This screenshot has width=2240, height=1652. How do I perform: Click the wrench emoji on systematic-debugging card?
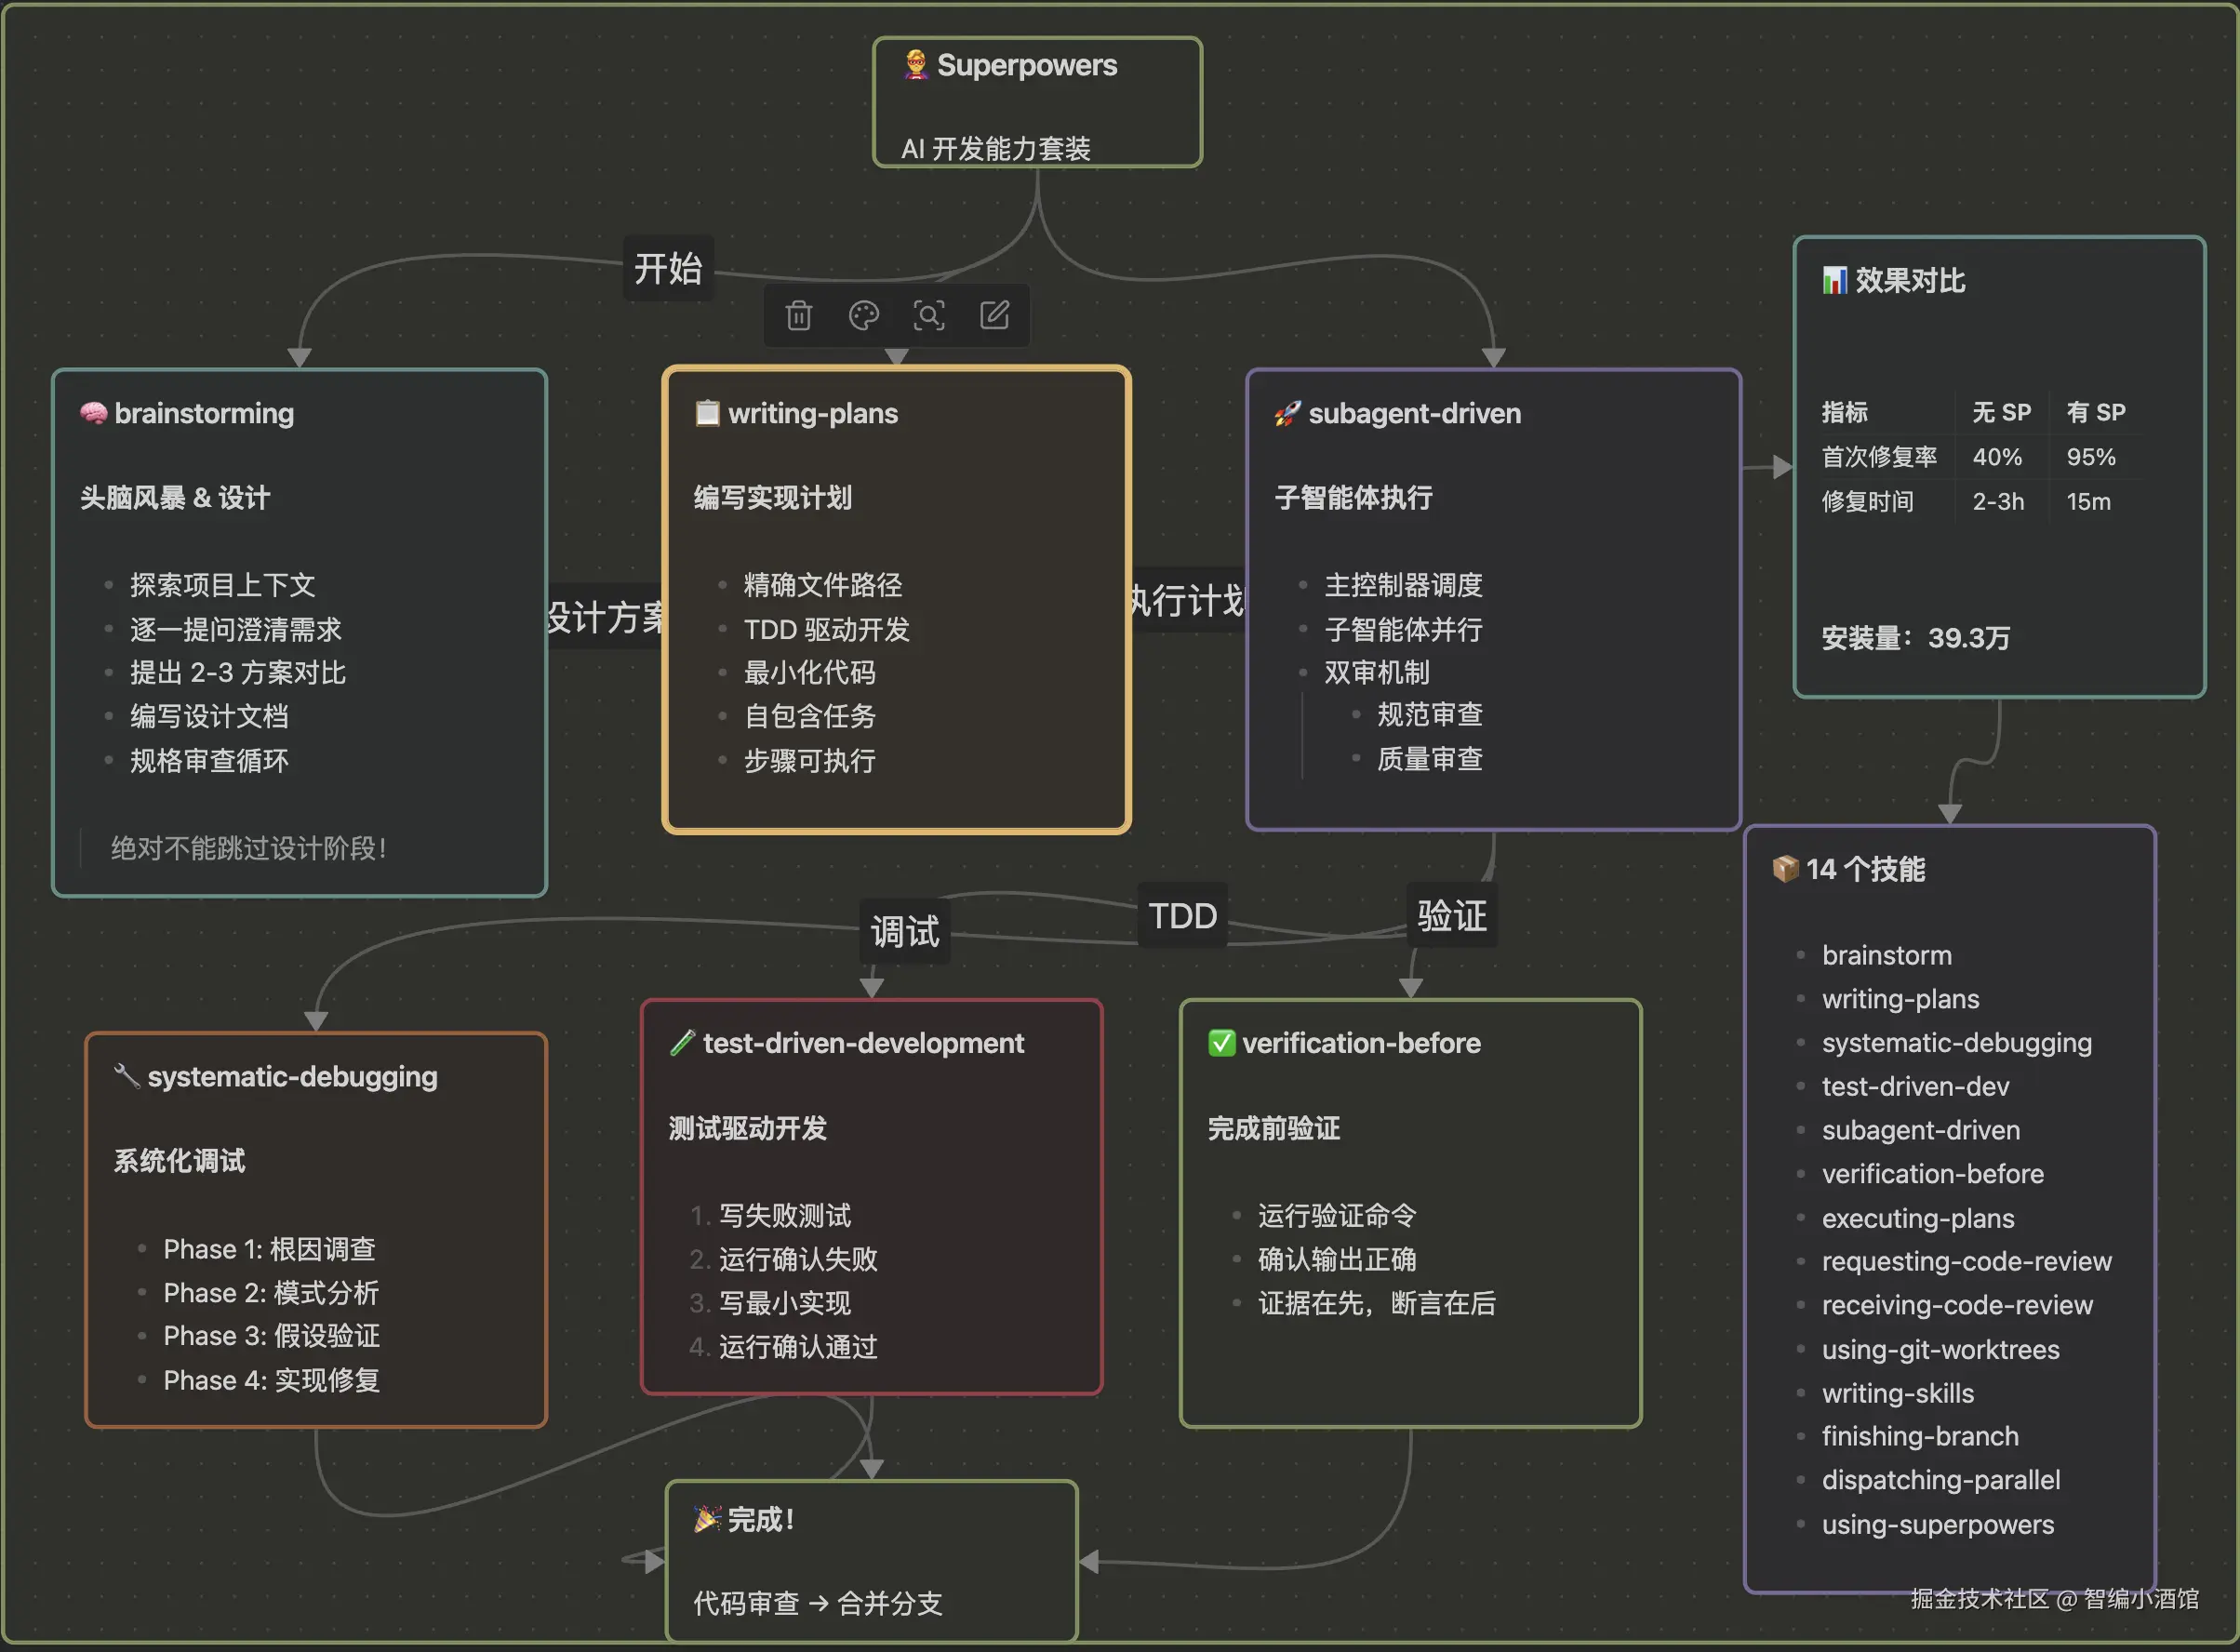coord(126,1076)
